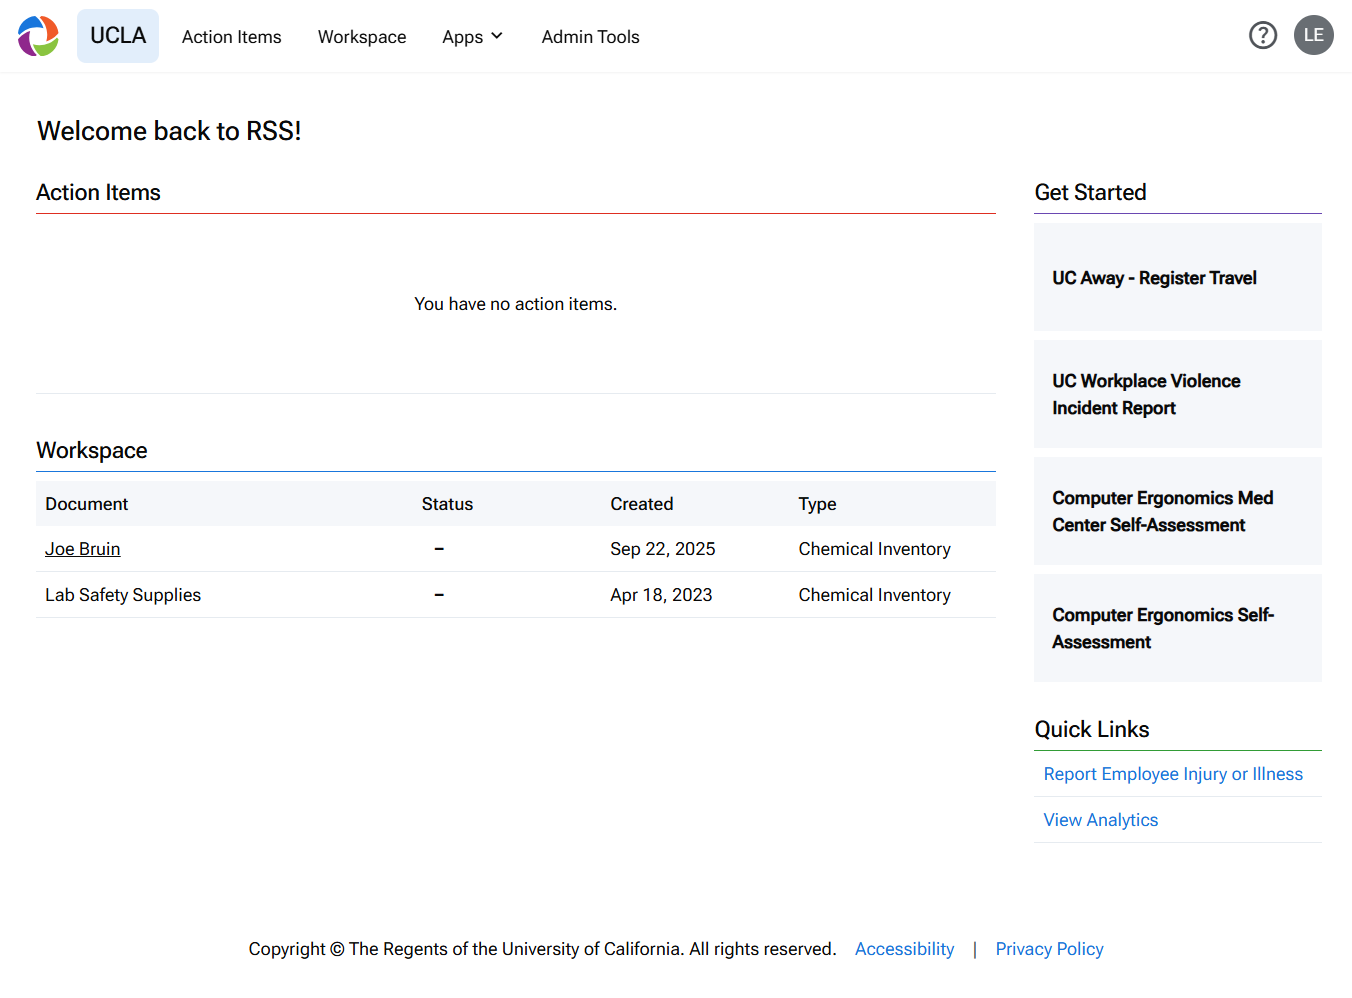Viewport: 1352px width, 998px height.
Task: Click the Type column header
Action: (817, 504)
